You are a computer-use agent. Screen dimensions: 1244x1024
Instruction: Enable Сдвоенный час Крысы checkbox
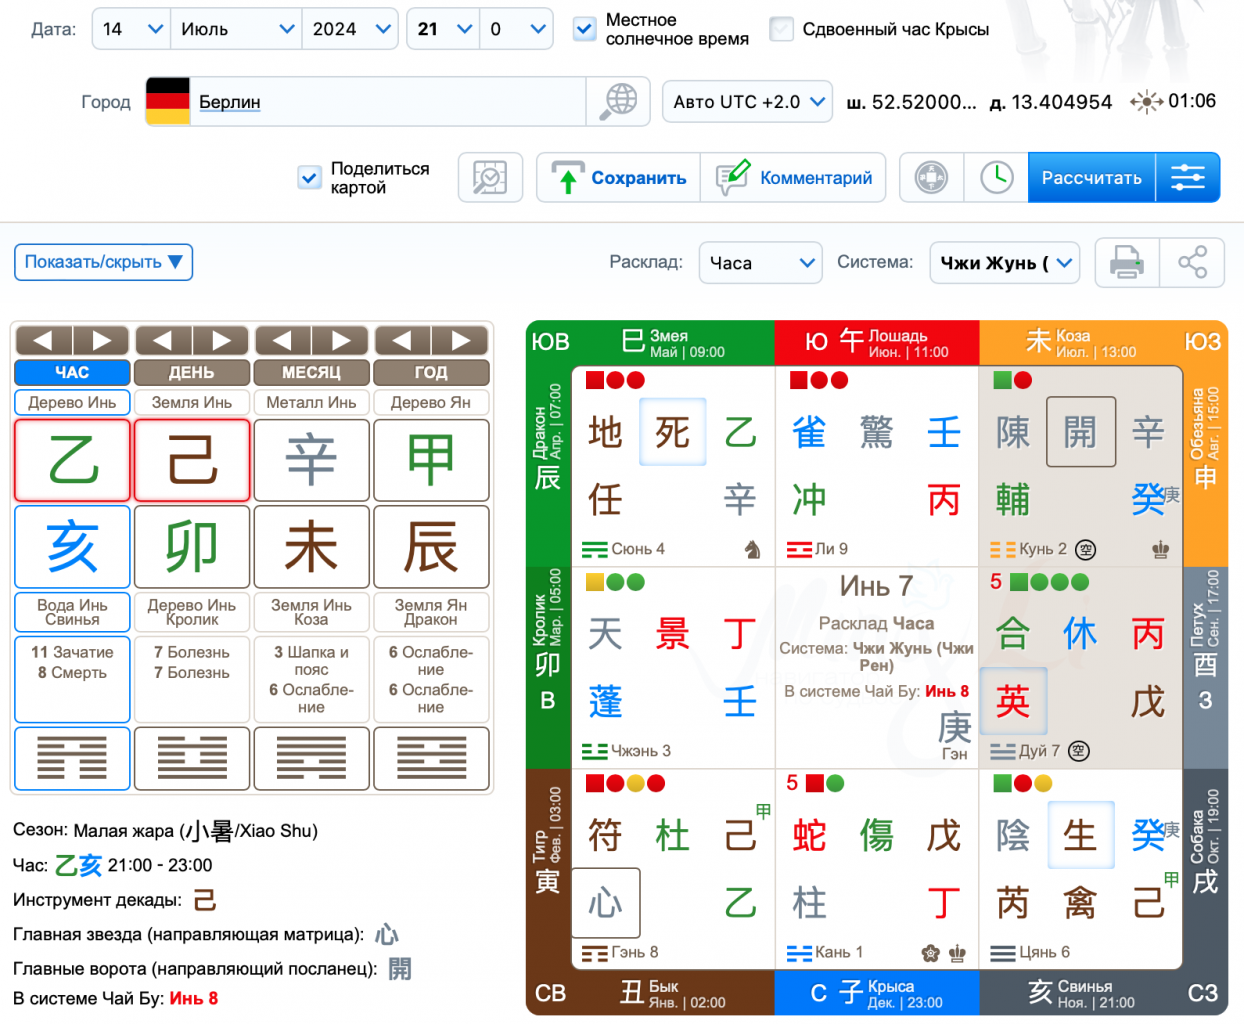781,29
